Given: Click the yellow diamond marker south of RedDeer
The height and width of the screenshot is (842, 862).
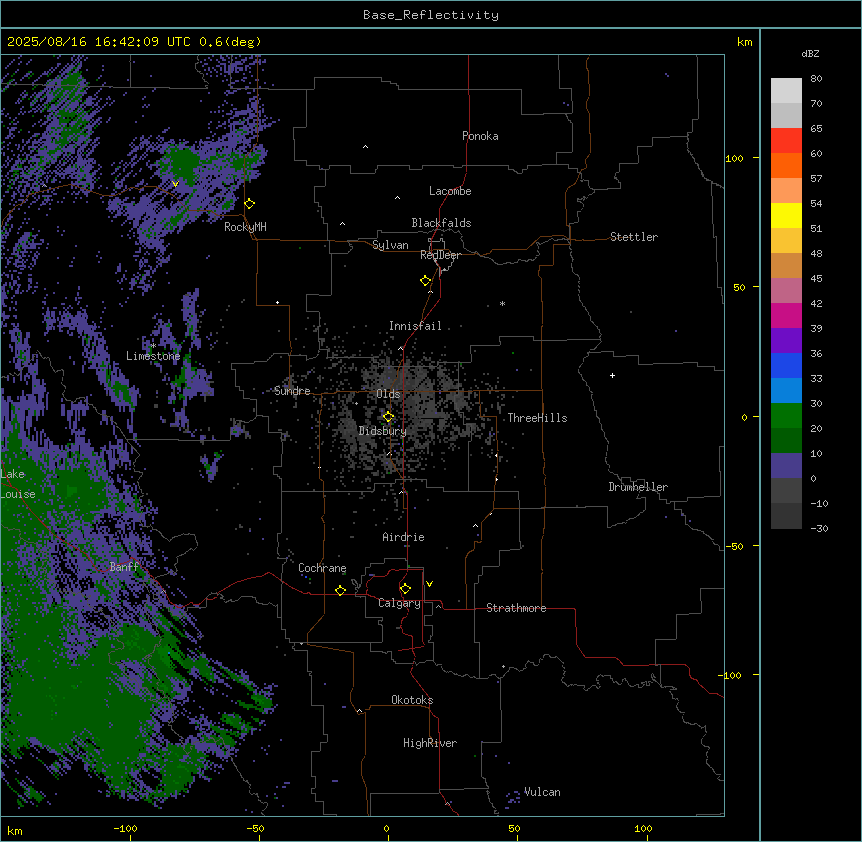Looking at the screenshot, I should [x=425, y=281].
